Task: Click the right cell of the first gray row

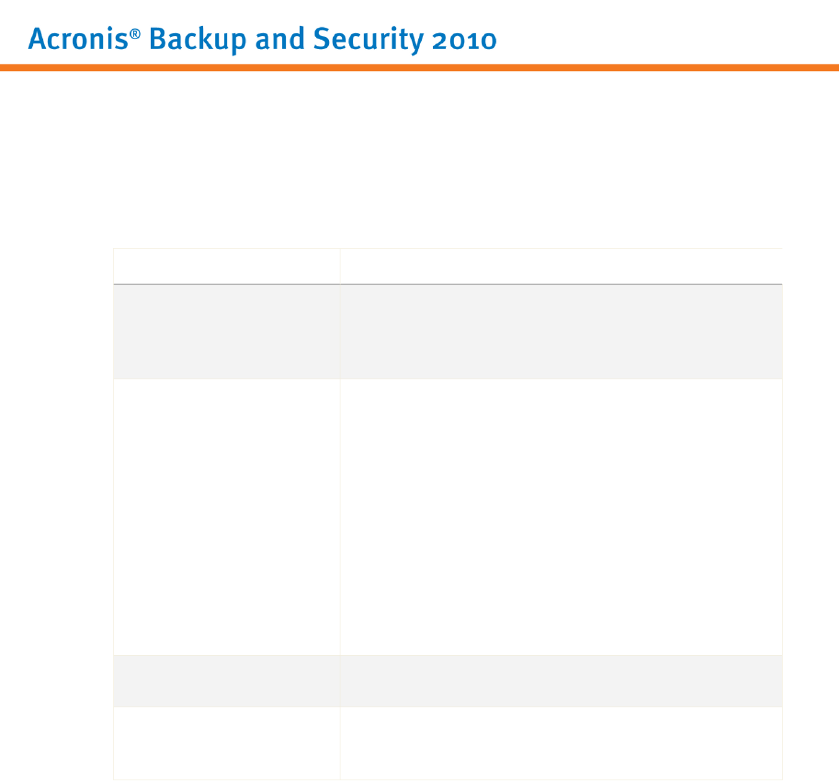Action: 560,332
